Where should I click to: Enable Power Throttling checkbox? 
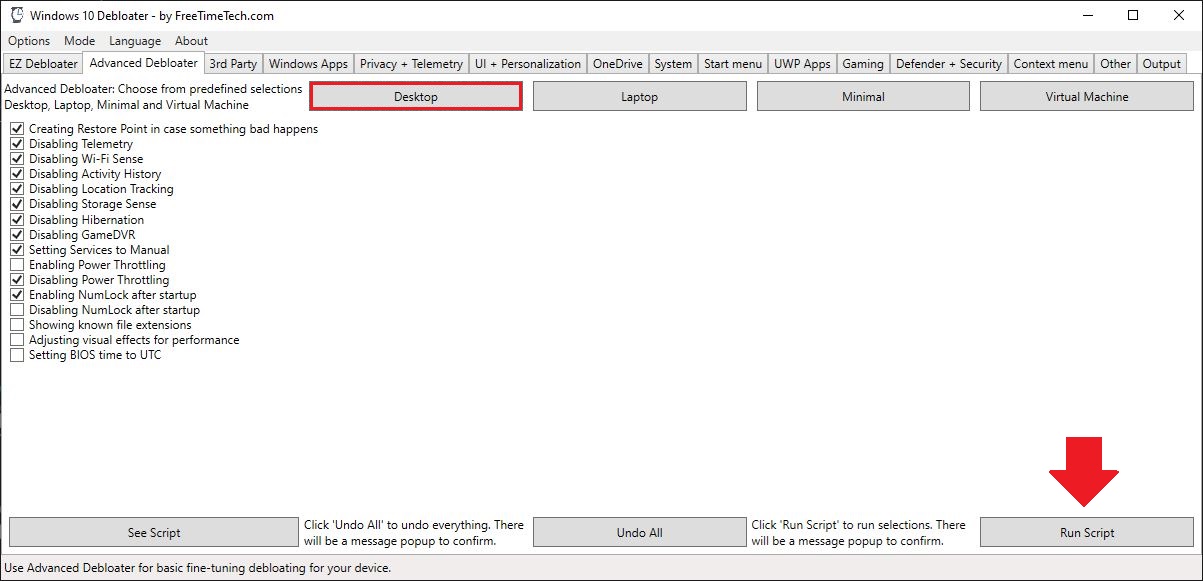(17, 264)
